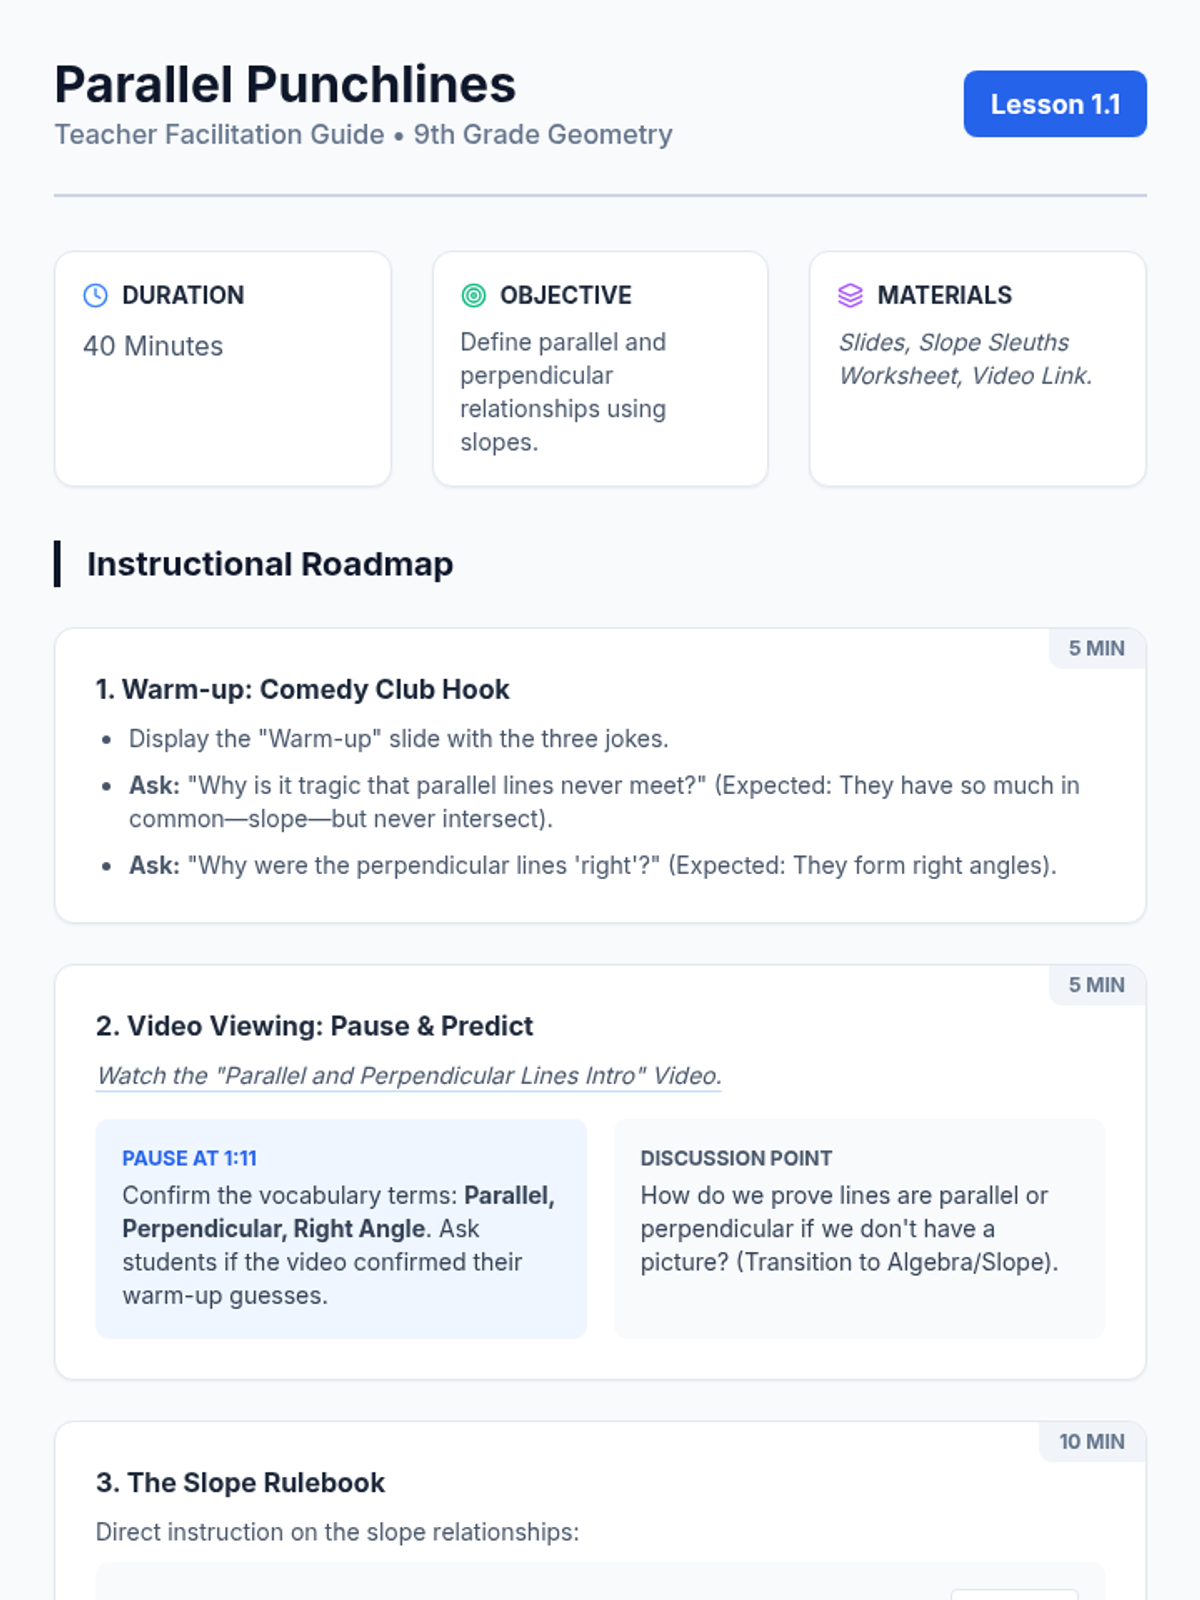The image size is (1200, 1600).
Task: Click the bullet about displaying the Warm-up slide
Action: point(398,739)
